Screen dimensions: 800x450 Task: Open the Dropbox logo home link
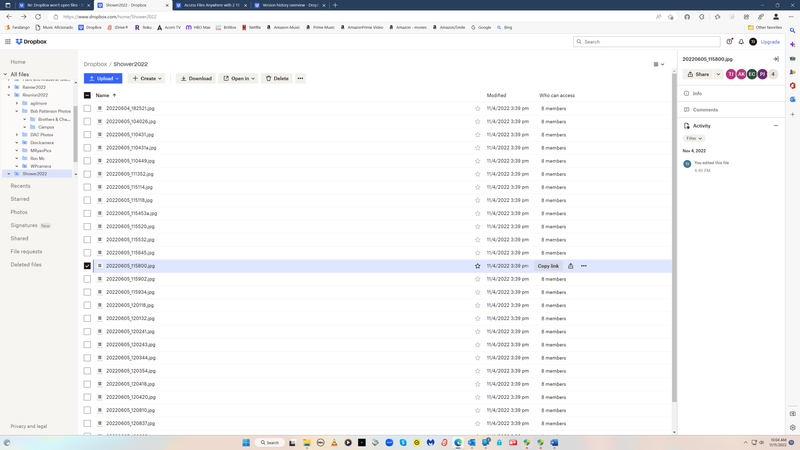tap(31, 42)
